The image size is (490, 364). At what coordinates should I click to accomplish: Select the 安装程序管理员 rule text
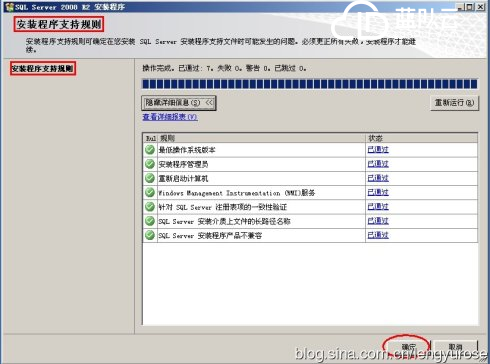pos(183,164)
